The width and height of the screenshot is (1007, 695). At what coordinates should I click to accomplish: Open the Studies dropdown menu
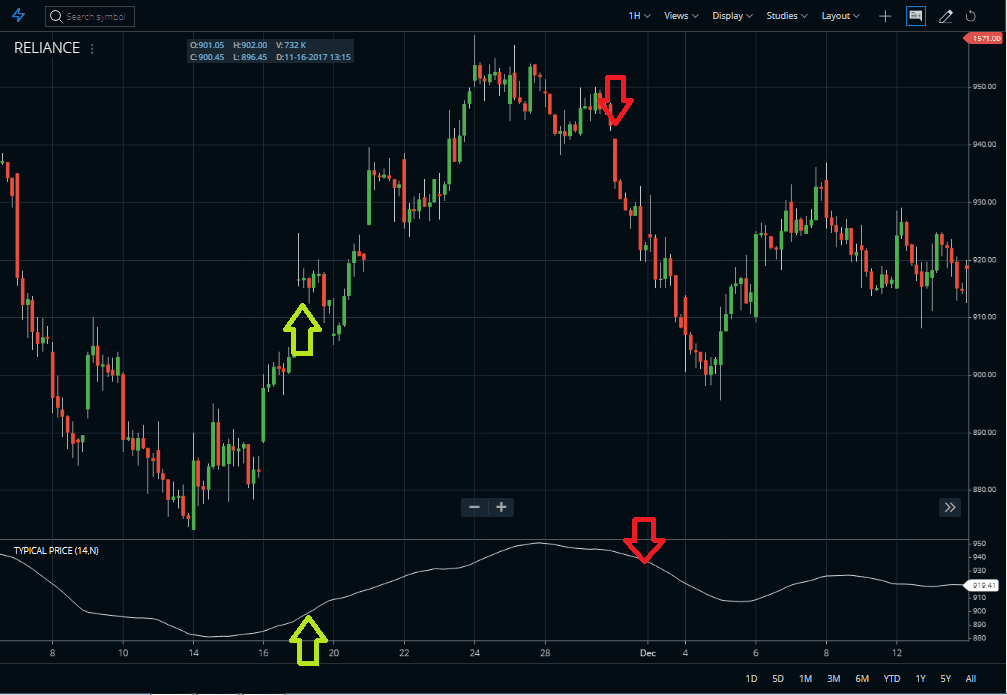(x=787, y=15)
